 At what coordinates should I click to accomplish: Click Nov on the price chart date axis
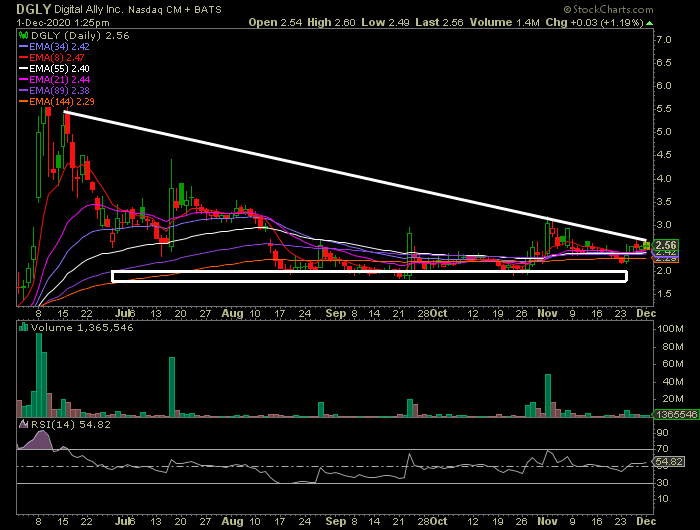click(x=547, y=313)
